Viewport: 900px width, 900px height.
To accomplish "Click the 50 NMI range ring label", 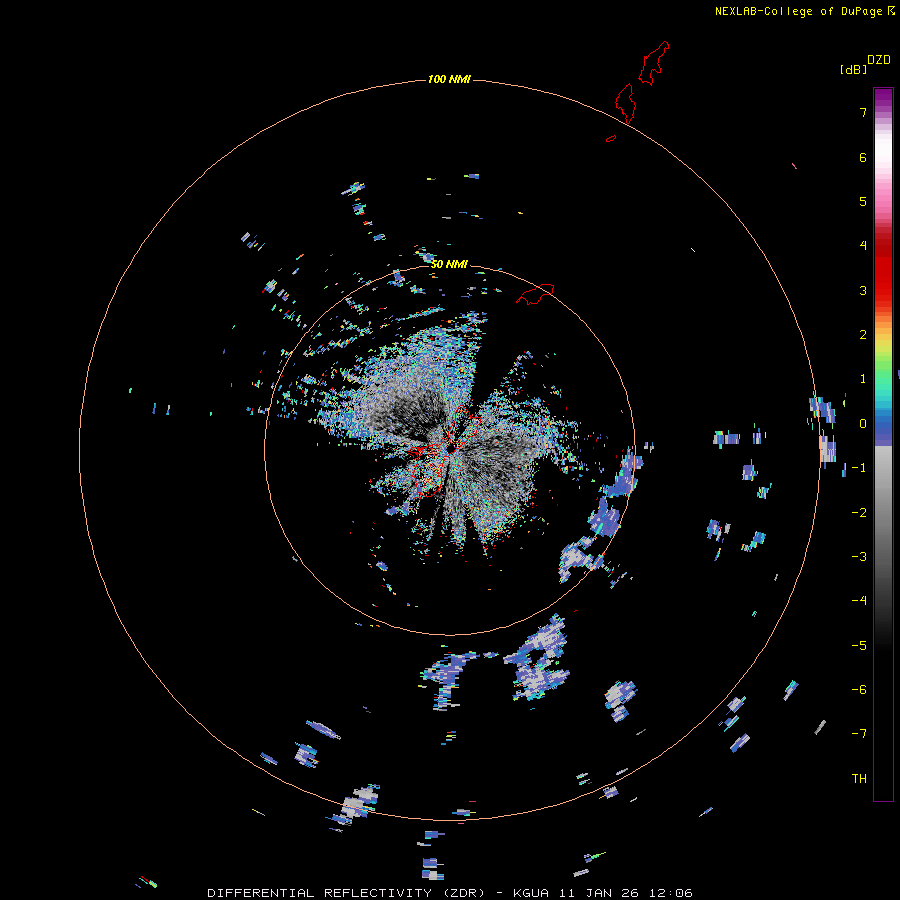I will (449, 264).
